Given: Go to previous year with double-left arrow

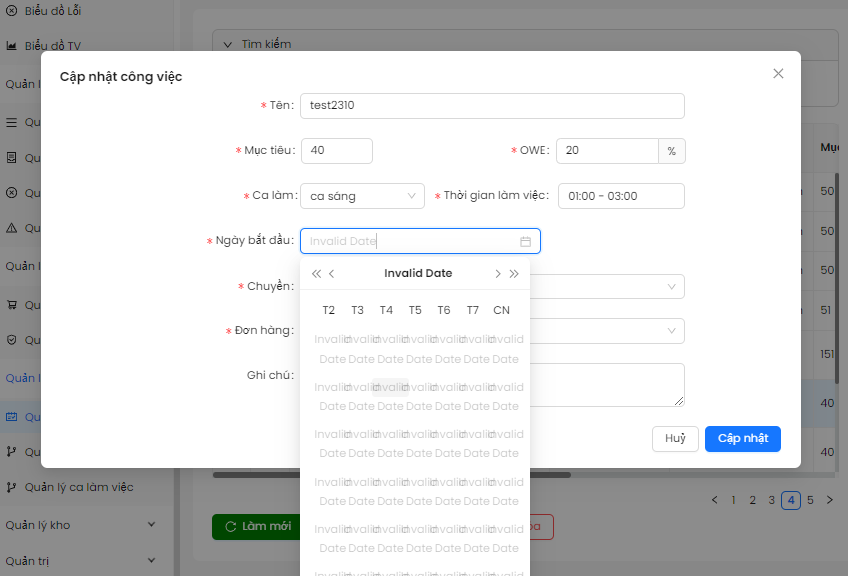Looking at the screenshot, I should (316, 274).
